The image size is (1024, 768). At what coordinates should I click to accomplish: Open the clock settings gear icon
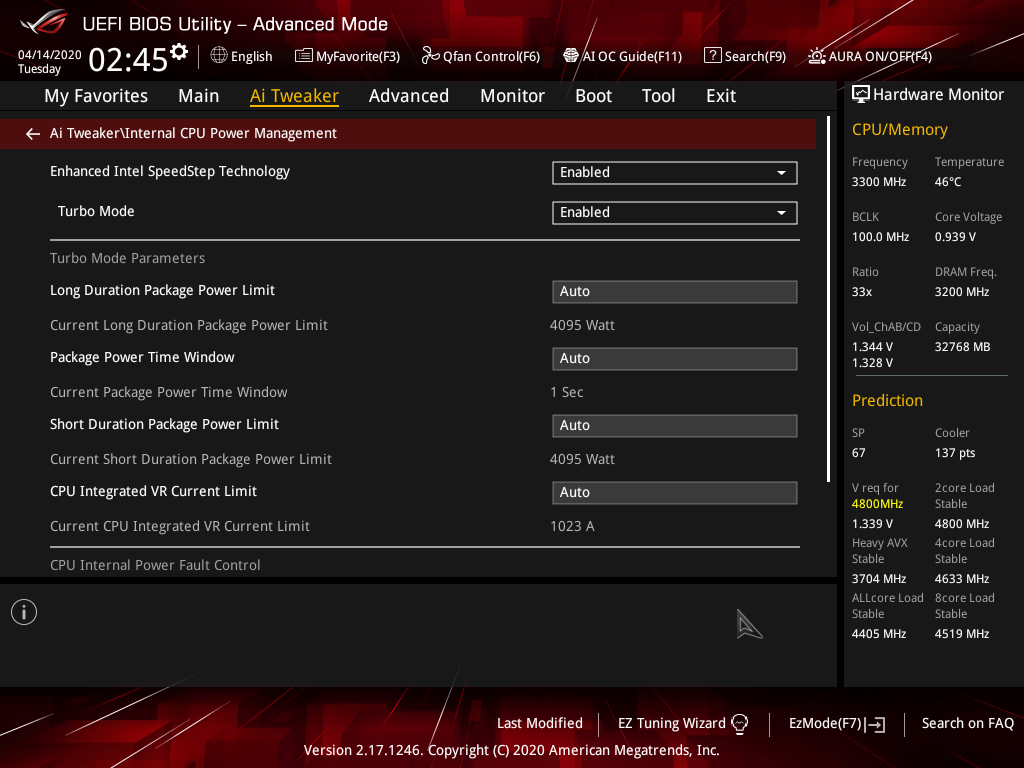tap(179, 51)
